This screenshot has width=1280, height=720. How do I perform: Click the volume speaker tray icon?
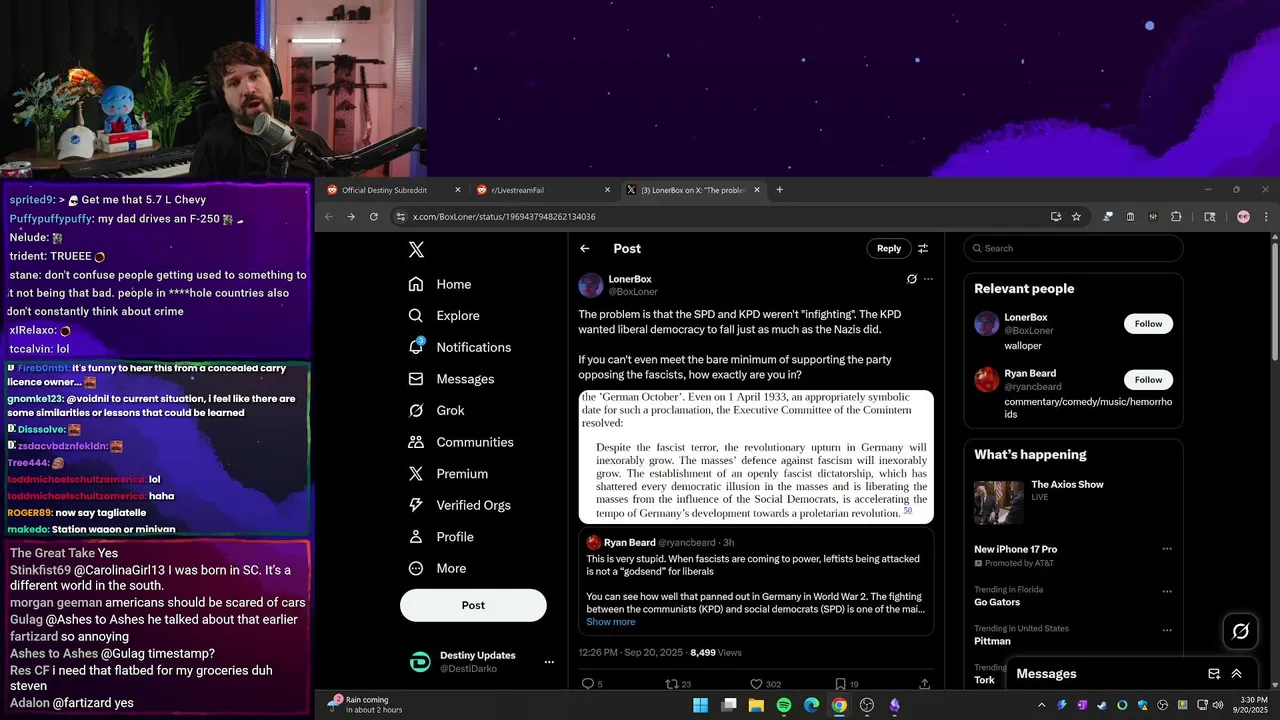click(1220, 705)
